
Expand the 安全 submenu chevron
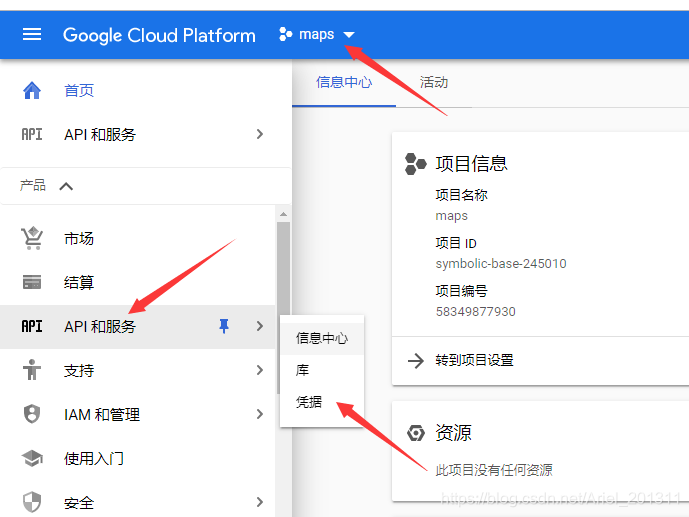click(260, 502)
